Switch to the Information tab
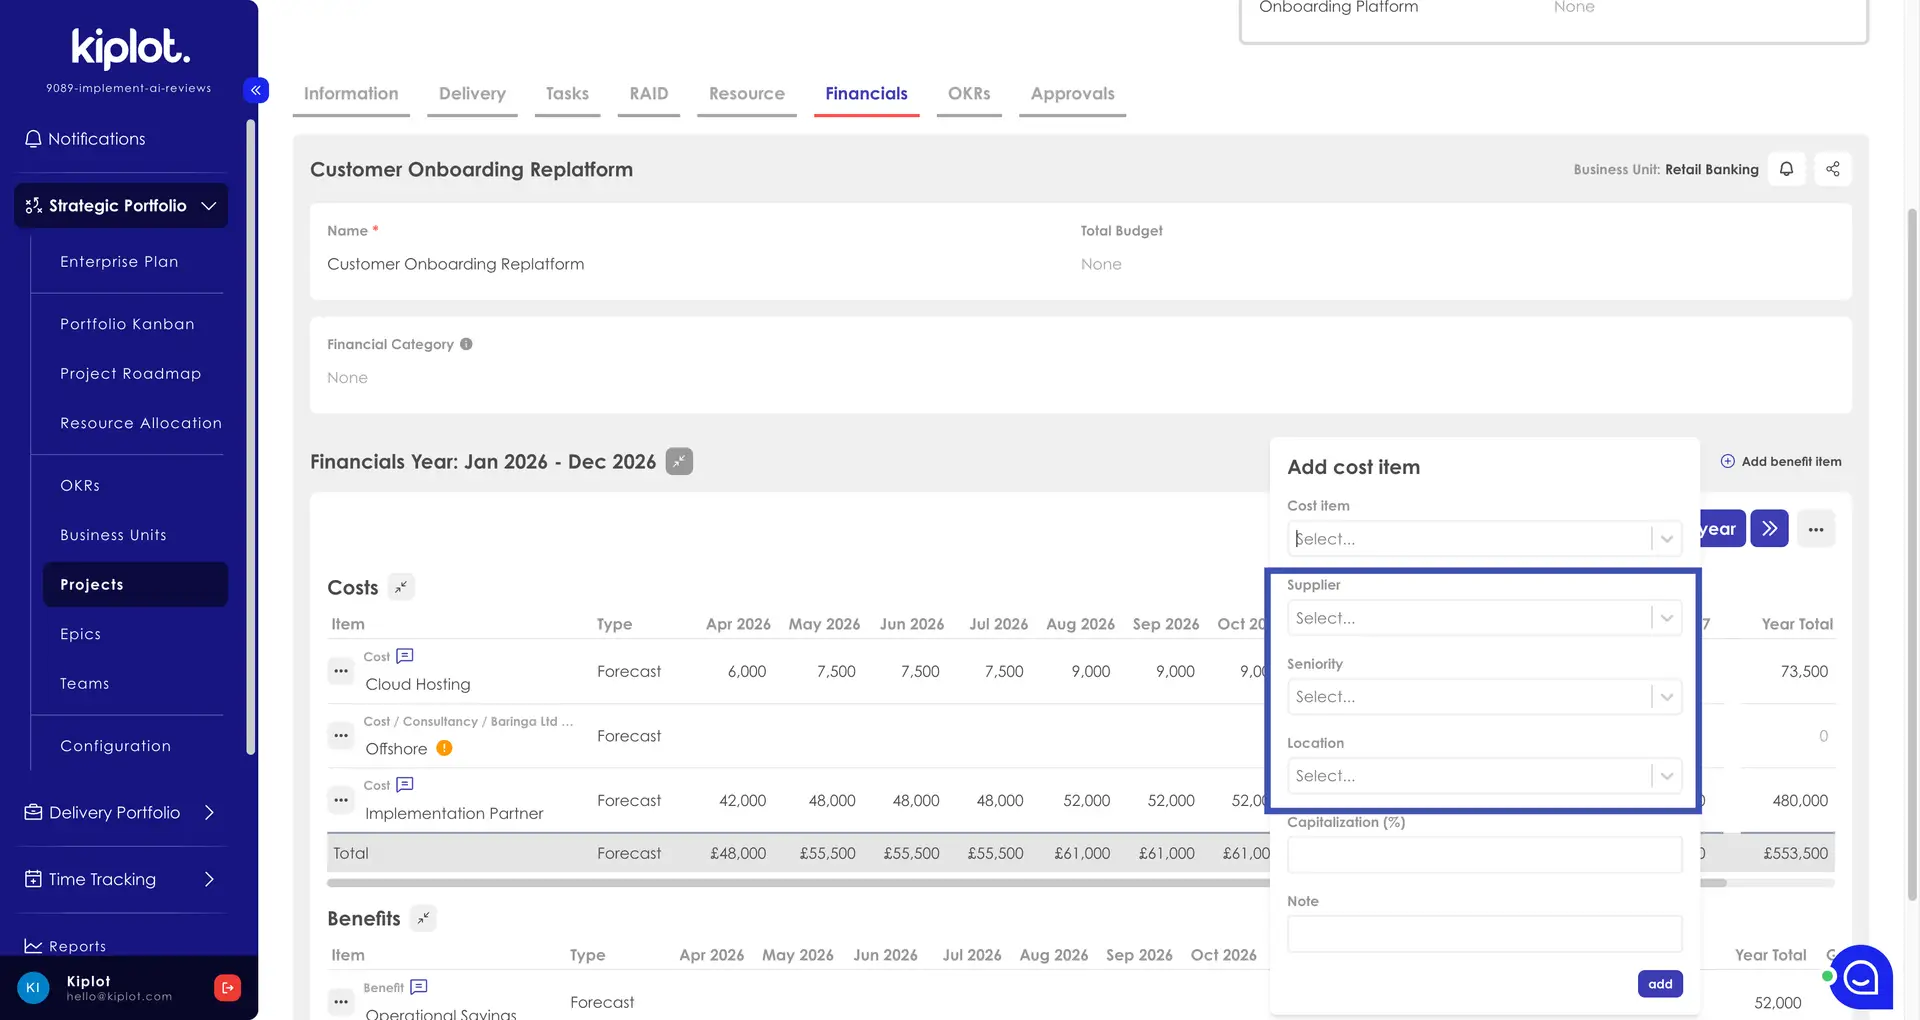This screenshot has height=1020, width=1920. 351,94
